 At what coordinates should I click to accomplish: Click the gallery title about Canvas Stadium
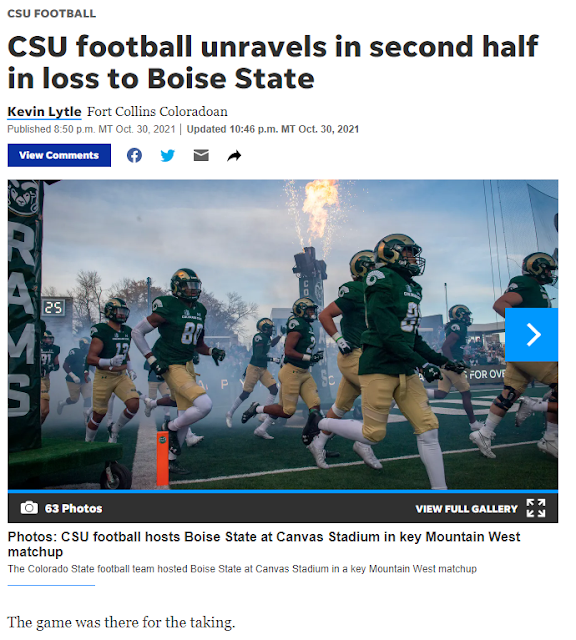[264, 544]
